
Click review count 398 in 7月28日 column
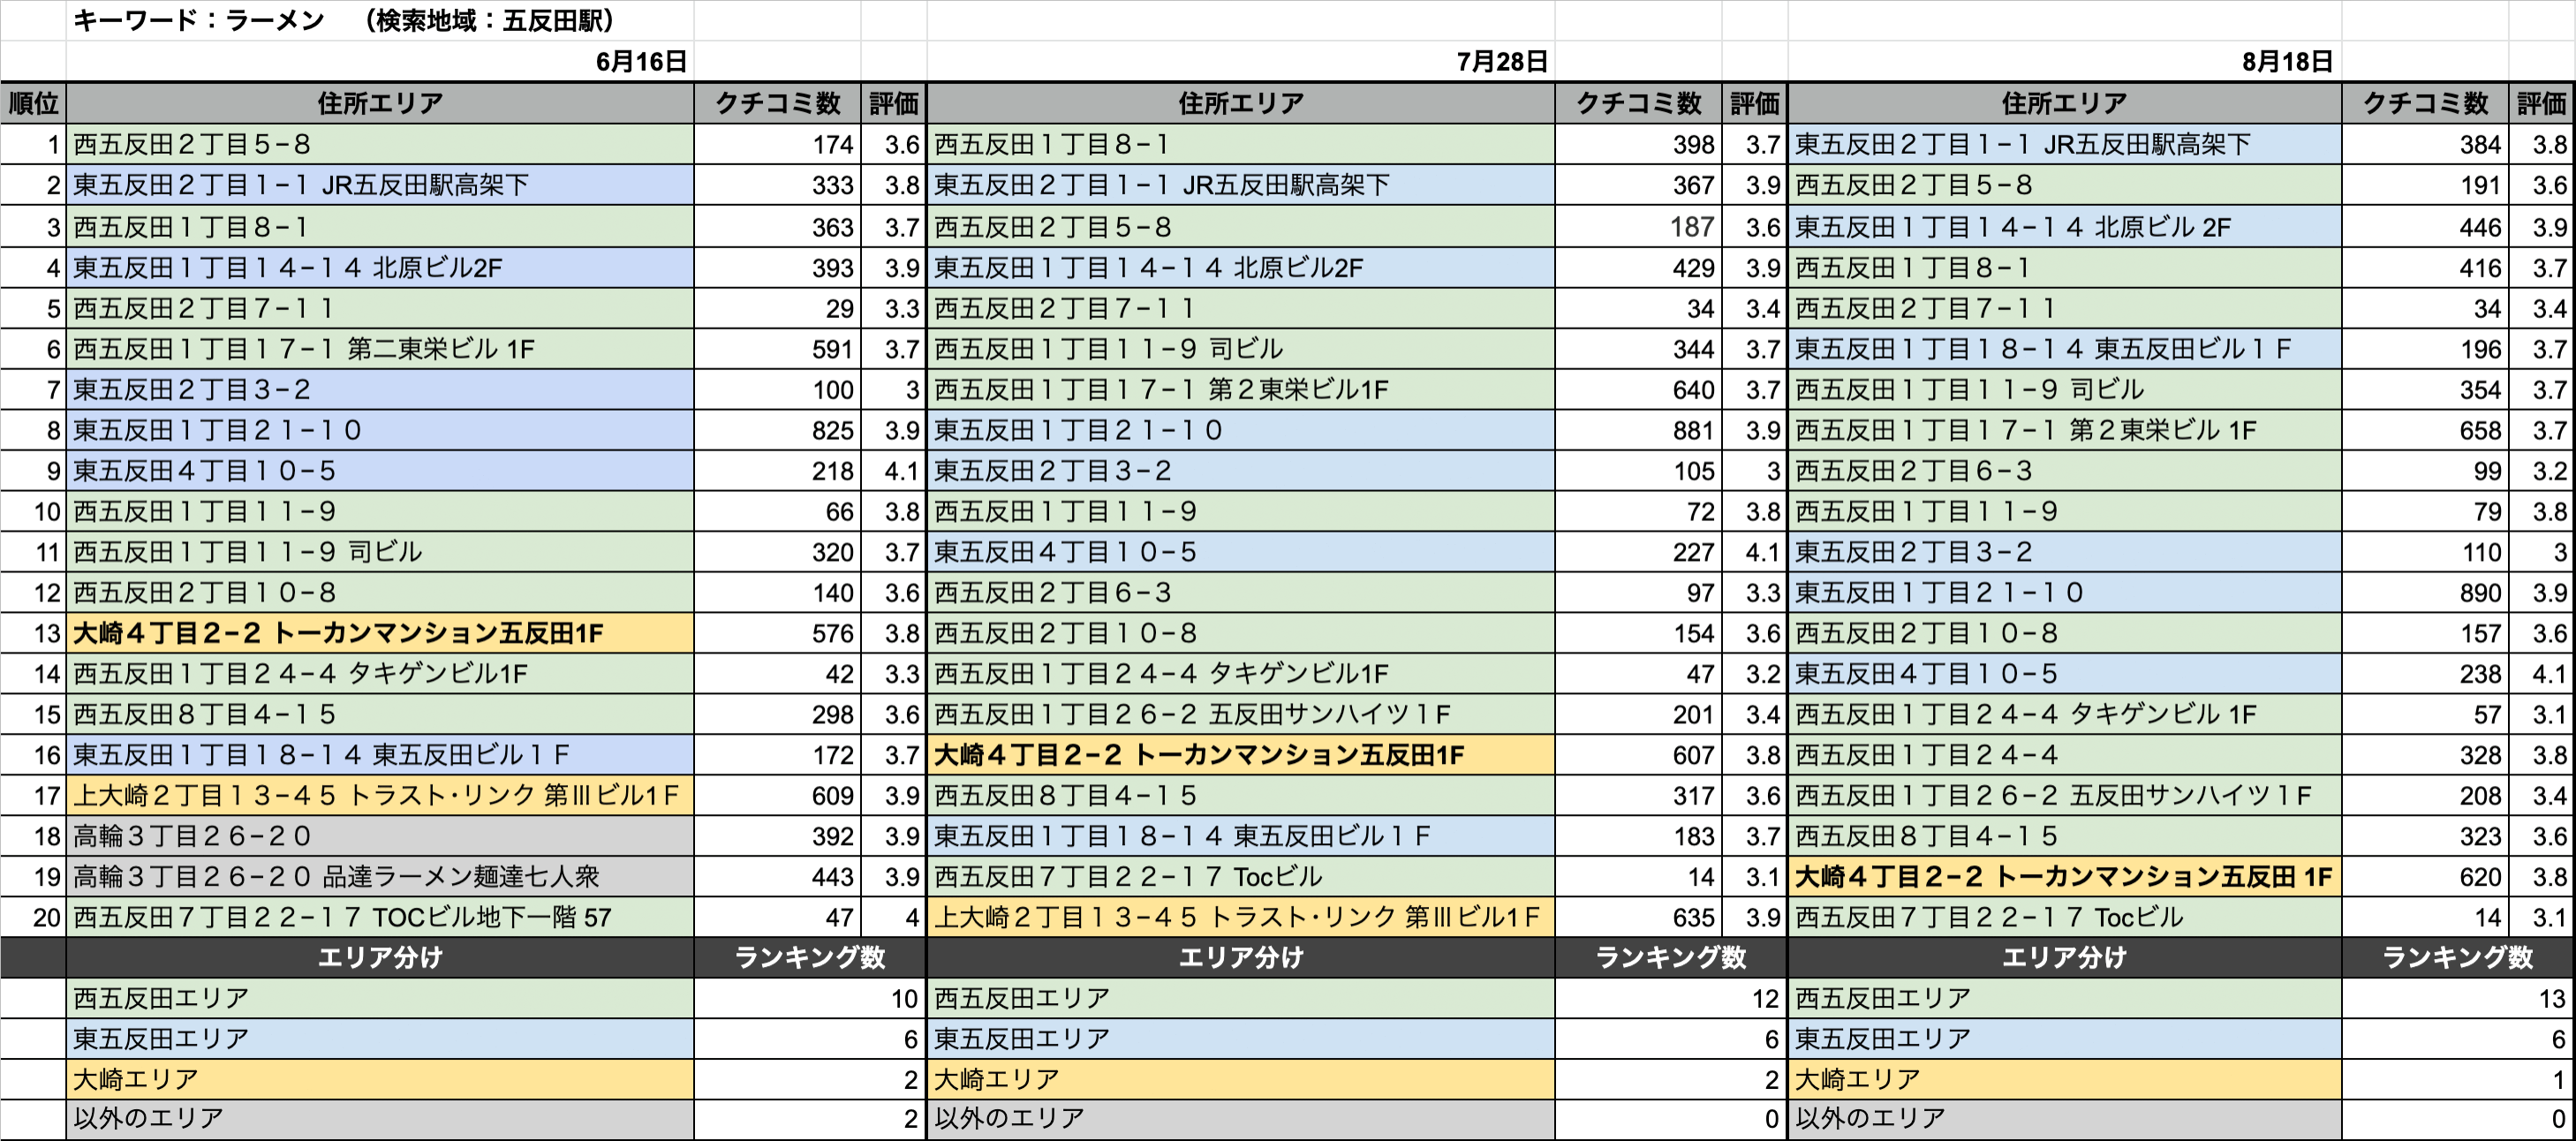pos(1638,145)
